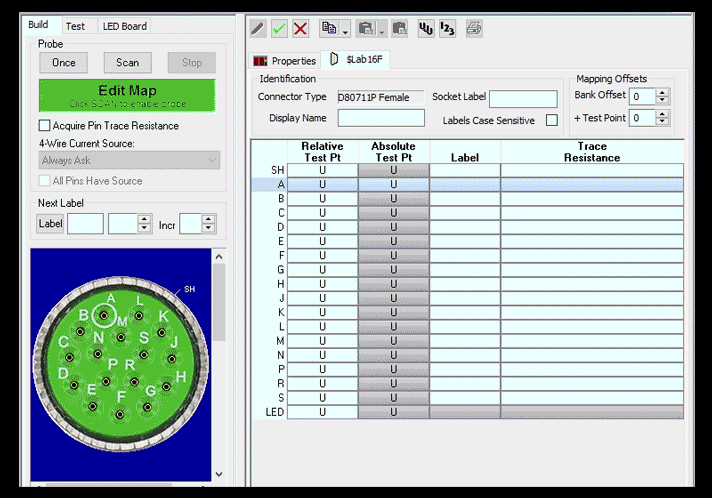Viewport: 712px width, 498px height.
Task: Switch to the LED Board tab
Action: 125,26
